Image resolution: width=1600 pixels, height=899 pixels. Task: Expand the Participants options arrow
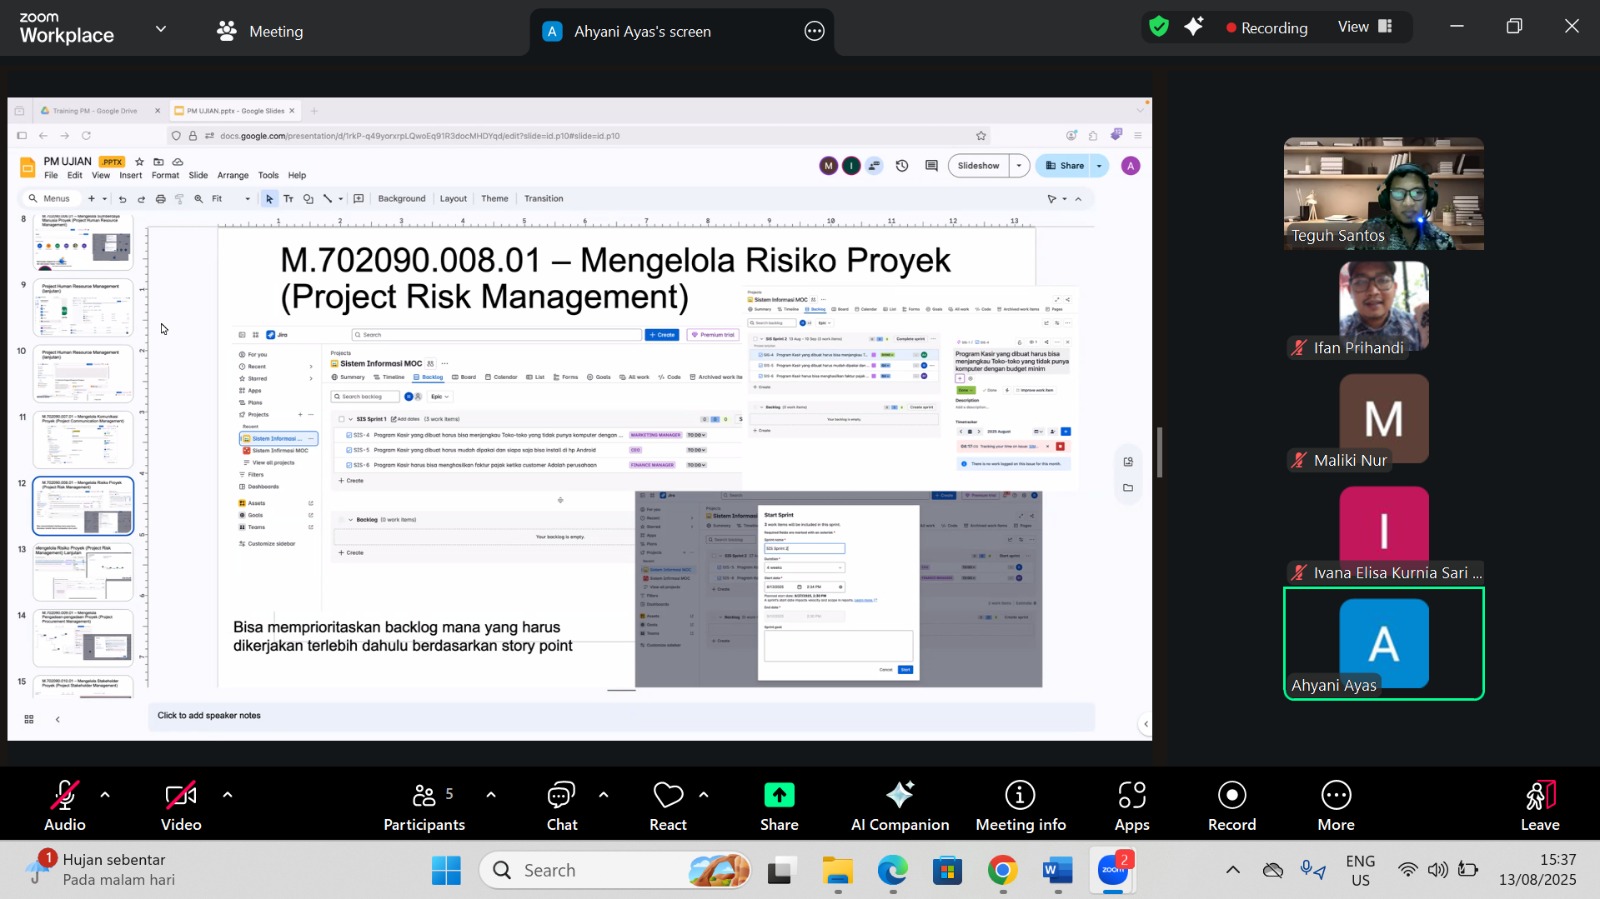pos(490,795)
